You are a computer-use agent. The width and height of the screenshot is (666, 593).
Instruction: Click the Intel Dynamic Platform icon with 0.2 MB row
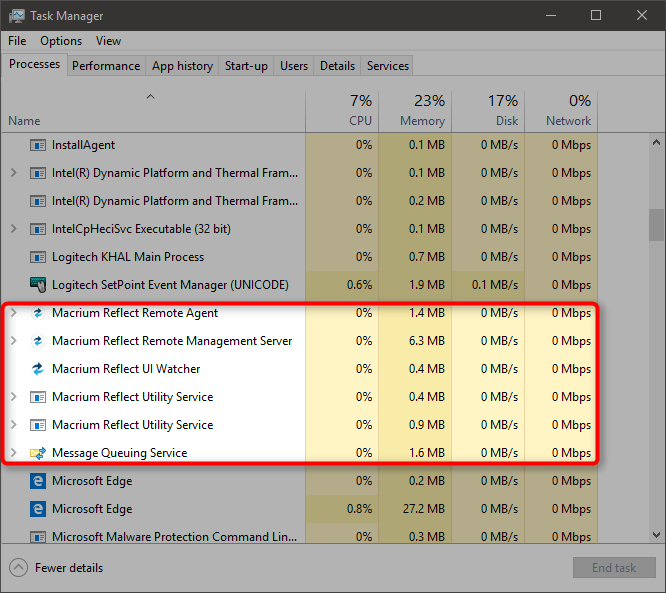pyautogui.click(x=38, y=201)
